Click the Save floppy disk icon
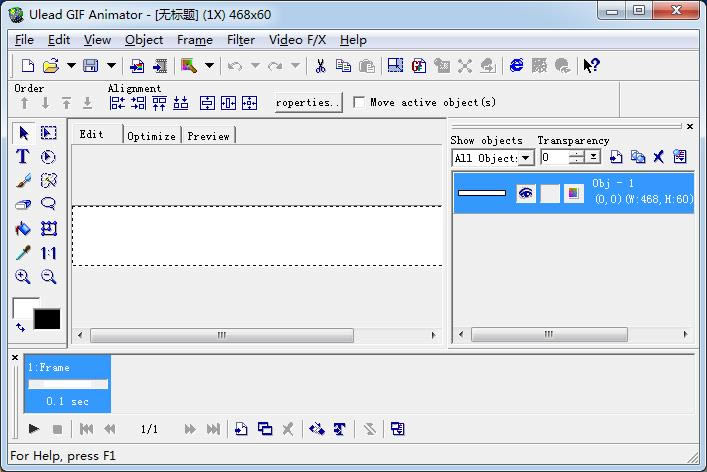This screenshot has height=472, width=707. 90,66
